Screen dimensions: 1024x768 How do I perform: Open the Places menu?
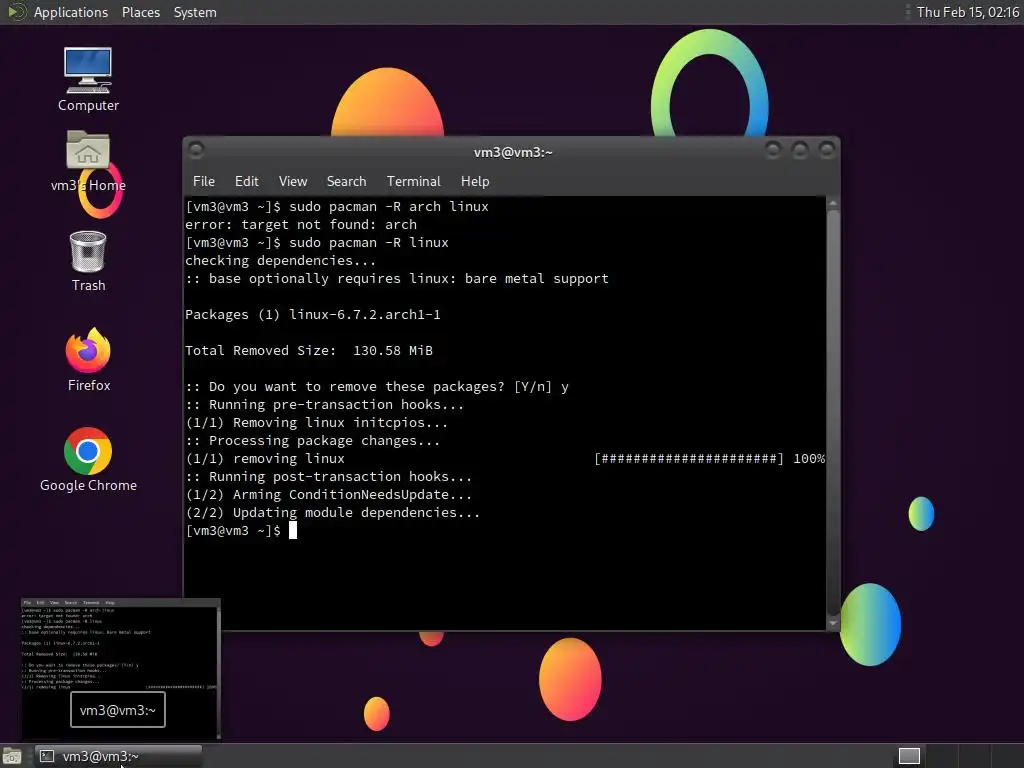[140, 12]
